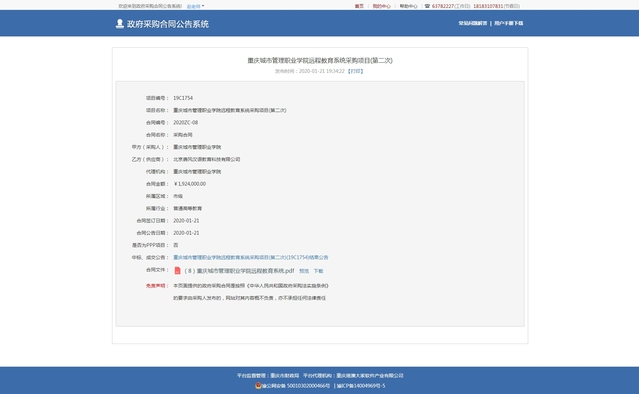Open 帮助中心 in top navigation
The height and width of the screenshot is (394, 639).
[408, 6]
